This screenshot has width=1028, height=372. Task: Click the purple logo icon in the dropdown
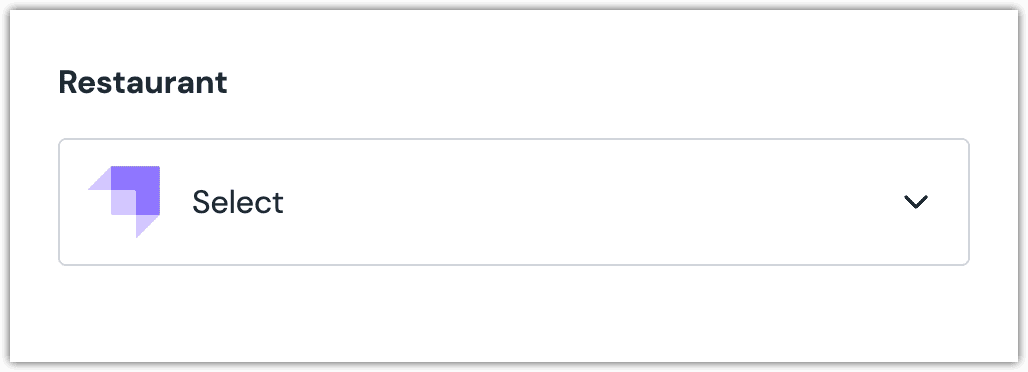(x=124, y=201)
